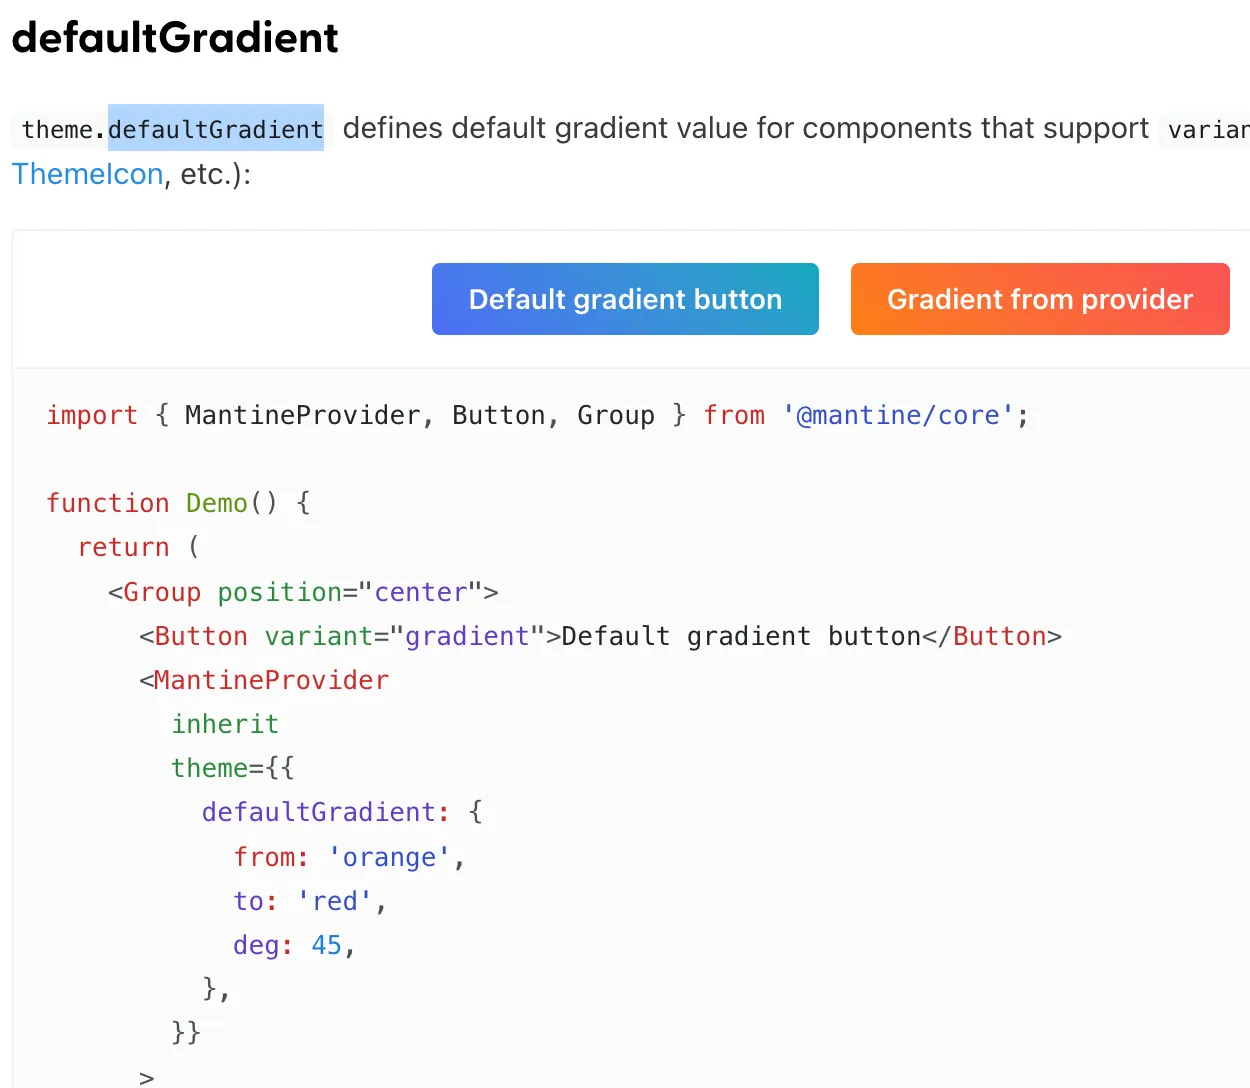Click the MantineProvider tag in code
This screenshot has width=1250, height=1088.
pos(270,680)
